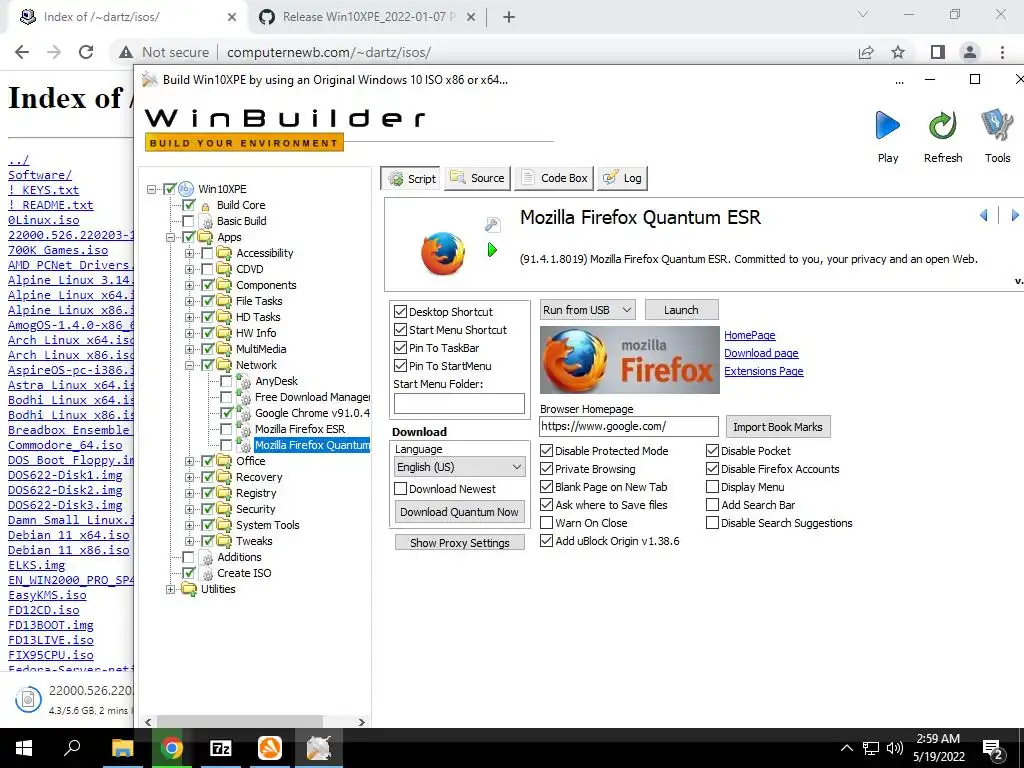Toggle the Desktop Shortcut checkbox
Viewport: 1024px width, 768px height.
point(400,312)
